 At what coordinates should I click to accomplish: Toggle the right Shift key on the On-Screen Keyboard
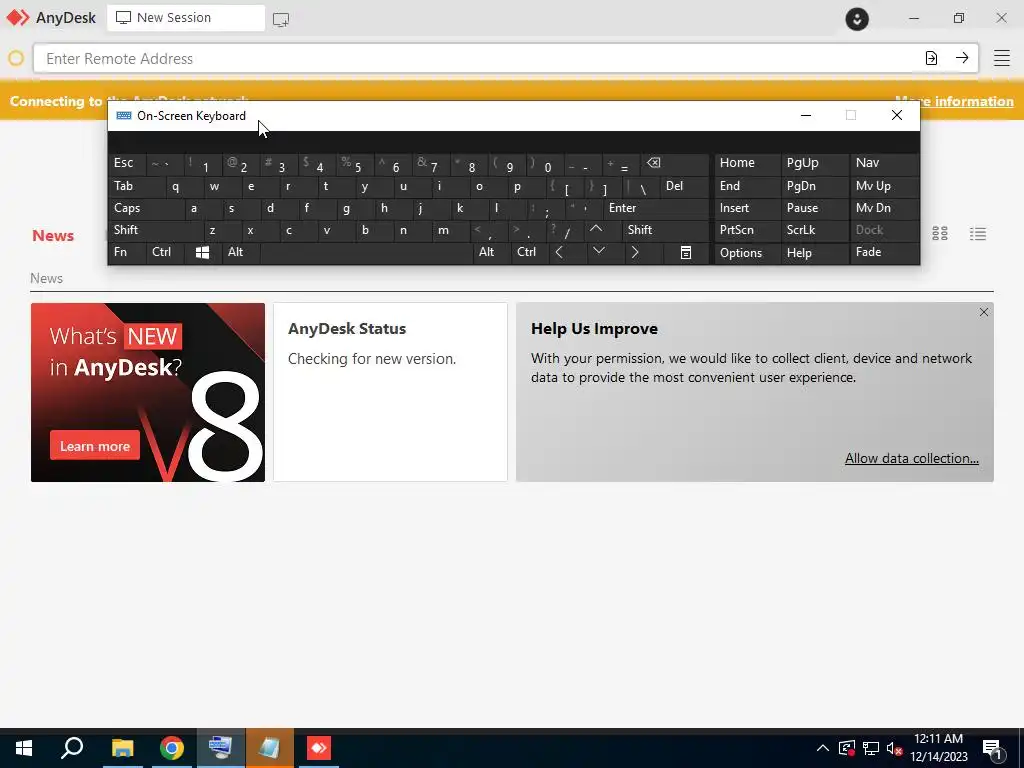666,230
